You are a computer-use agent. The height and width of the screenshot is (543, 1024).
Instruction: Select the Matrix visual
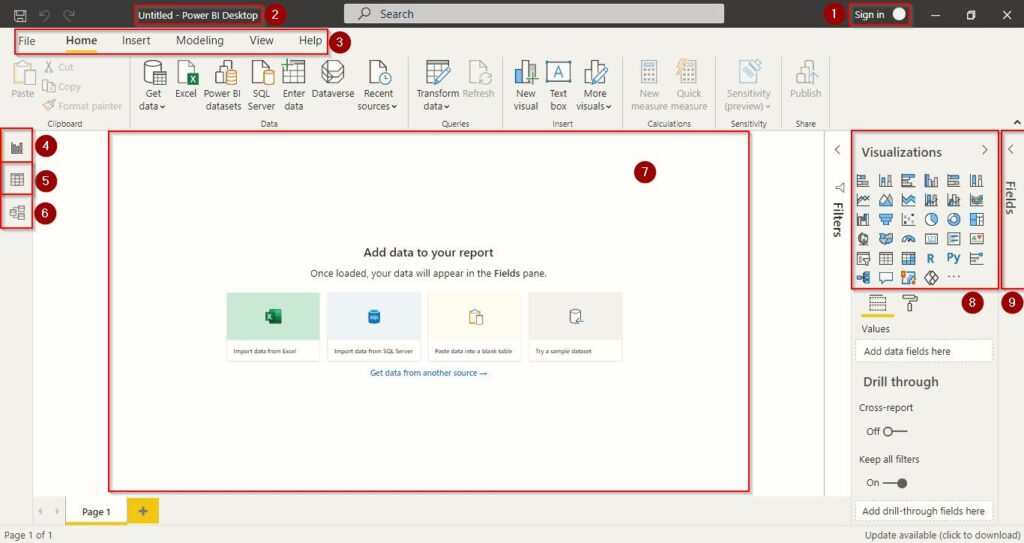click(908, 259)
